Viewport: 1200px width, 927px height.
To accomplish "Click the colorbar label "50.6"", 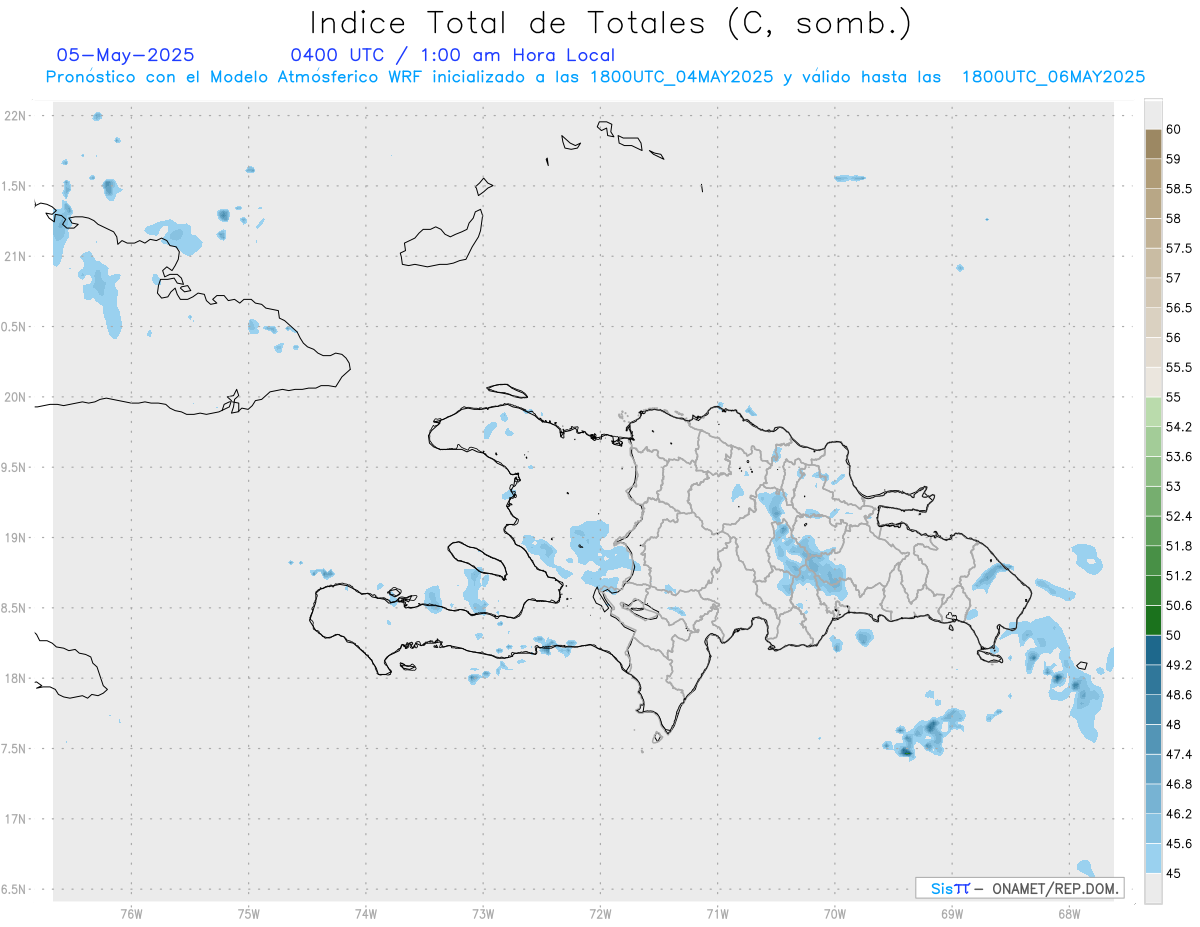I will coord(1179,605).
